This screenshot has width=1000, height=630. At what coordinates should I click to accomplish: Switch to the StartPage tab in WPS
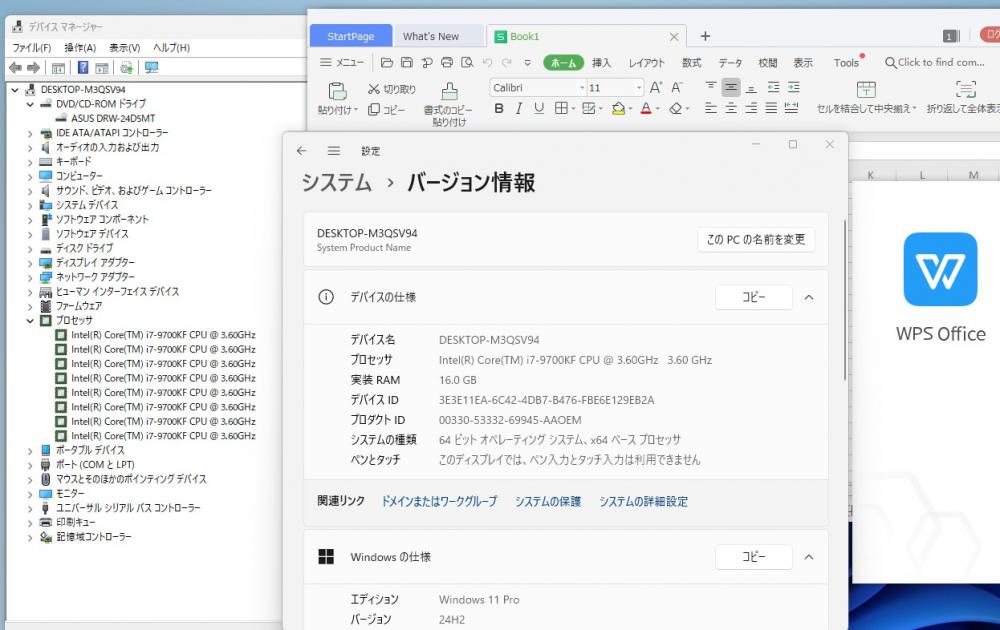pyautogui.click(x=350, y=36)
